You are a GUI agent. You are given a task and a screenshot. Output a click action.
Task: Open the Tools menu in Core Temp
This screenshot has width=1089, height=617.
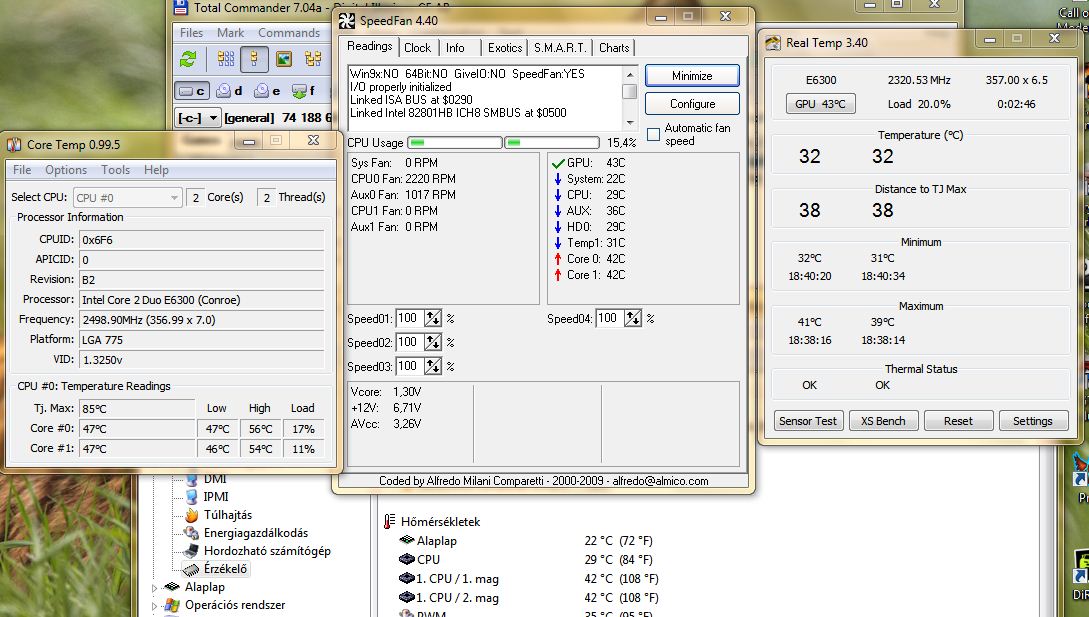pos(115,170)
